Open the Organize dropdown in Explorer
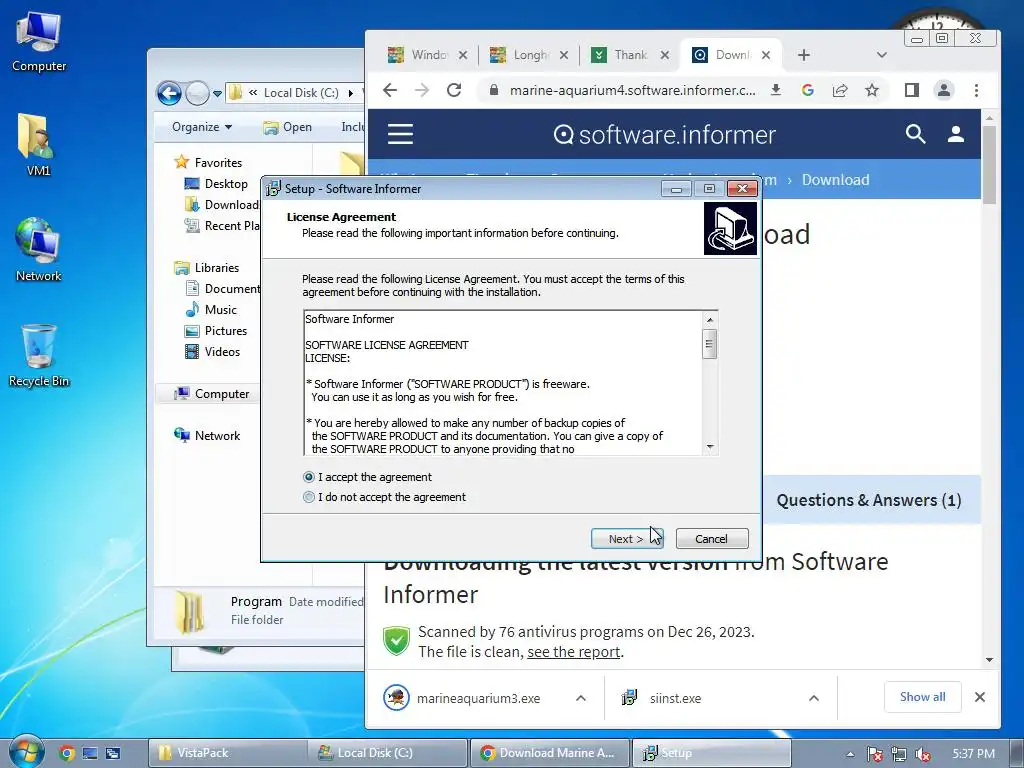The width and height of the screenshot is (1024, 768). (202, 127)
